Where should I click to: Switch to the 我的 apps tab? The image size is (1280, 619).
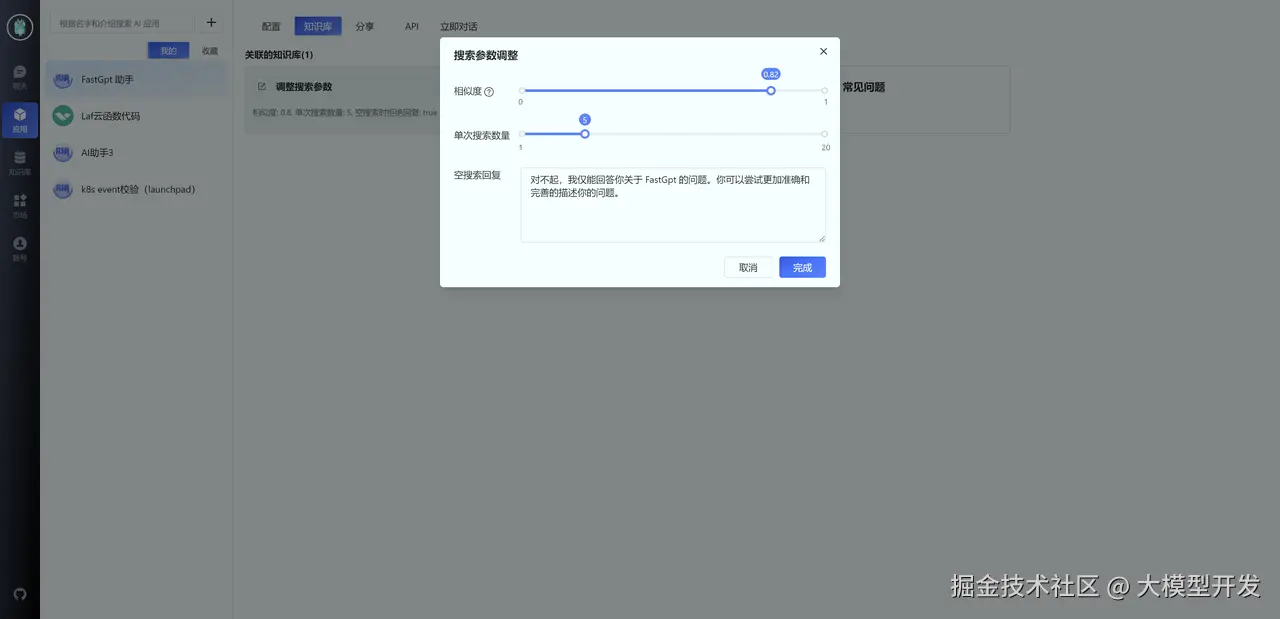(167, 50)
